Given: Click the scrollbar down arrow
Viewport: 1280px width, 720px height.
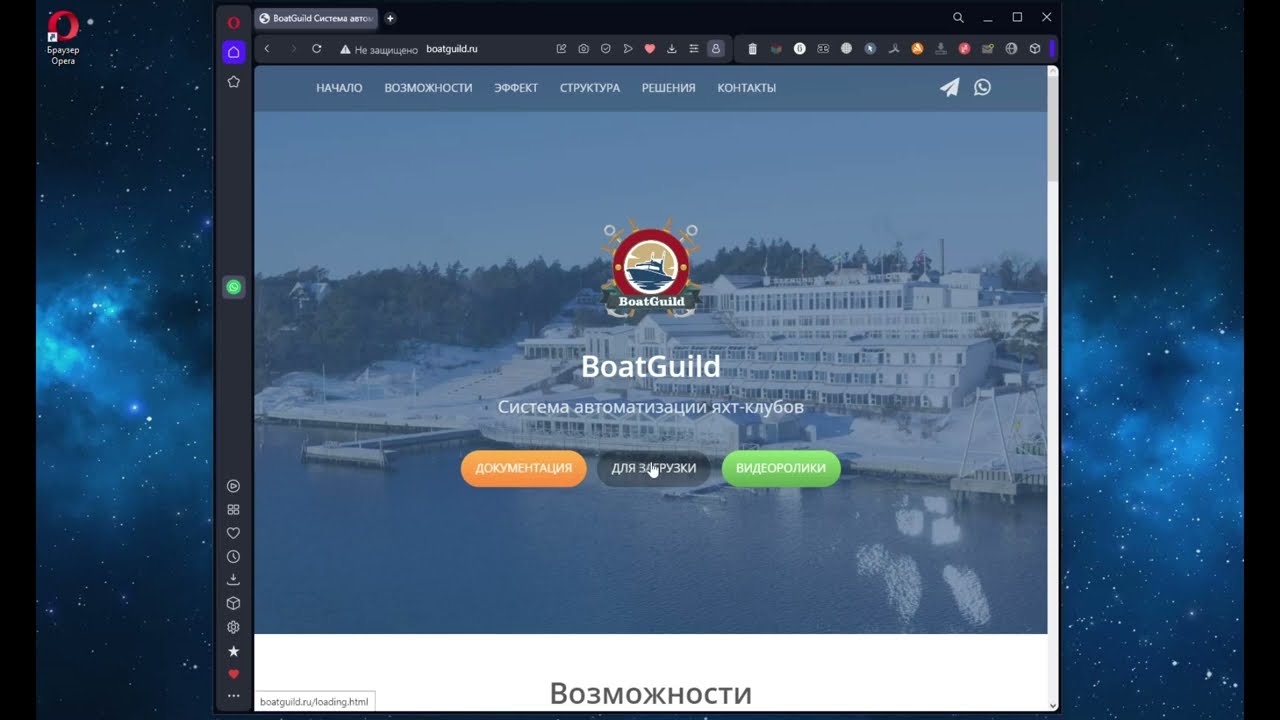Looking at the screenshot, I should 1053,705.
